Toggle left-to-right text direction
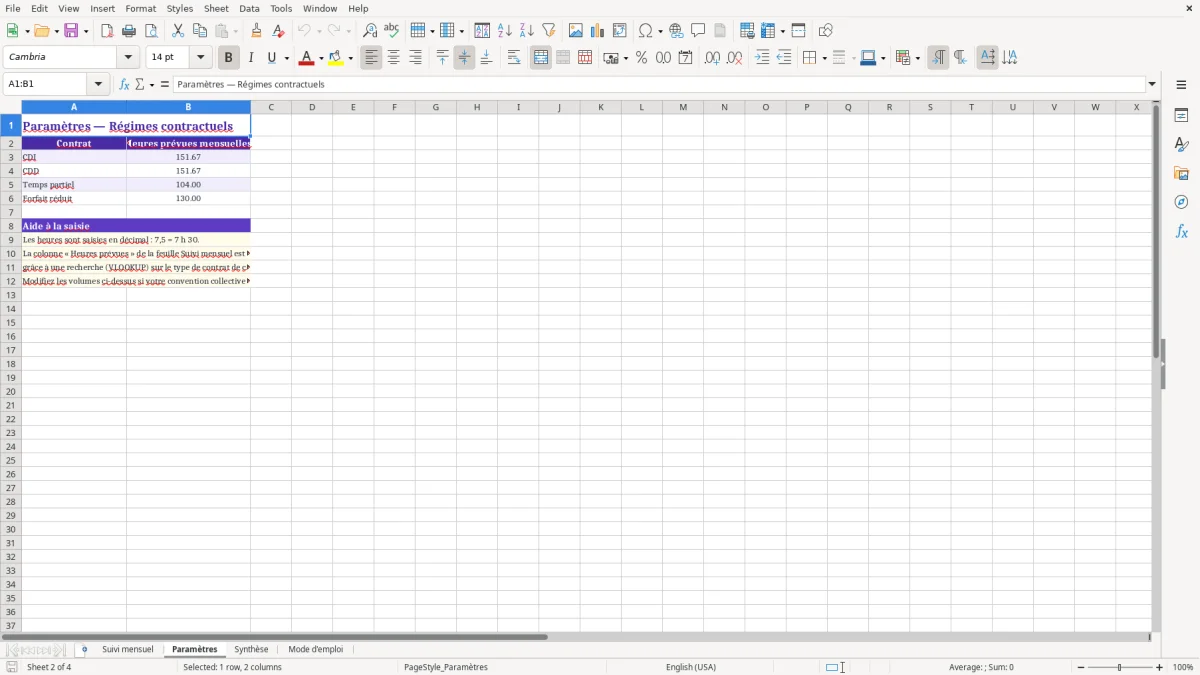 tap(938, 58)
